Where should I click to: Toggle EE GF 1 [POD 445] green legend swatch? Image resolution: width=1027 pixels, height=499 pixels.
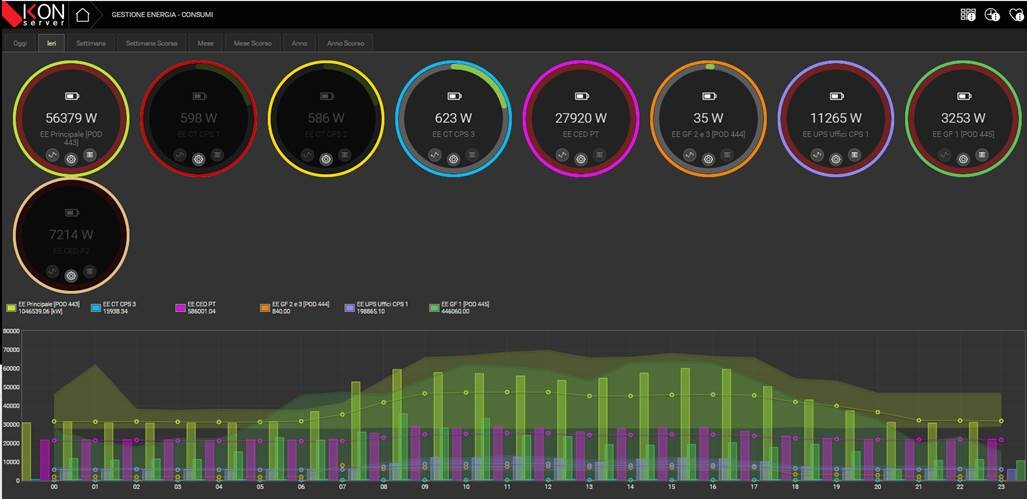click(x=434, y=308)
